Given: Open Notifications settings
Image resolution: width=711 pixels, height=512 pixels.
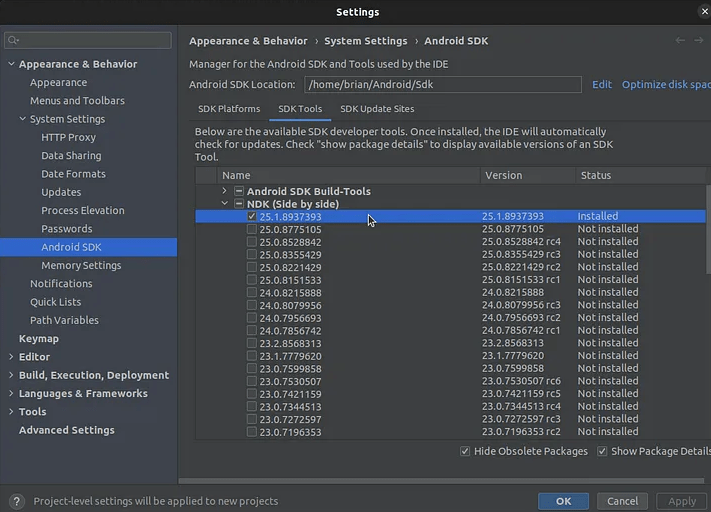Looking at the screenshot, I should click(61, 283).
